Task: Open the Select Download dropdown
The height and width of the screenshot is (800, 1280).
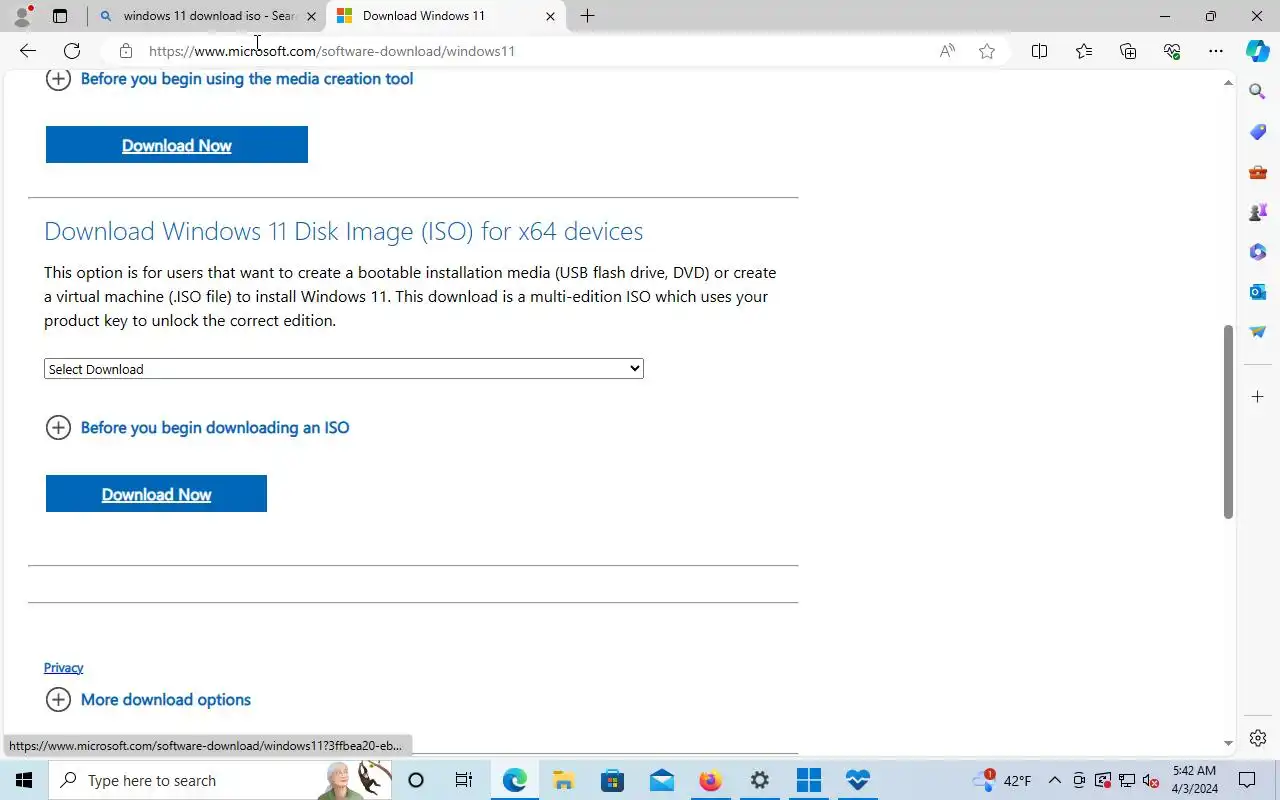Action: [343, 369]
